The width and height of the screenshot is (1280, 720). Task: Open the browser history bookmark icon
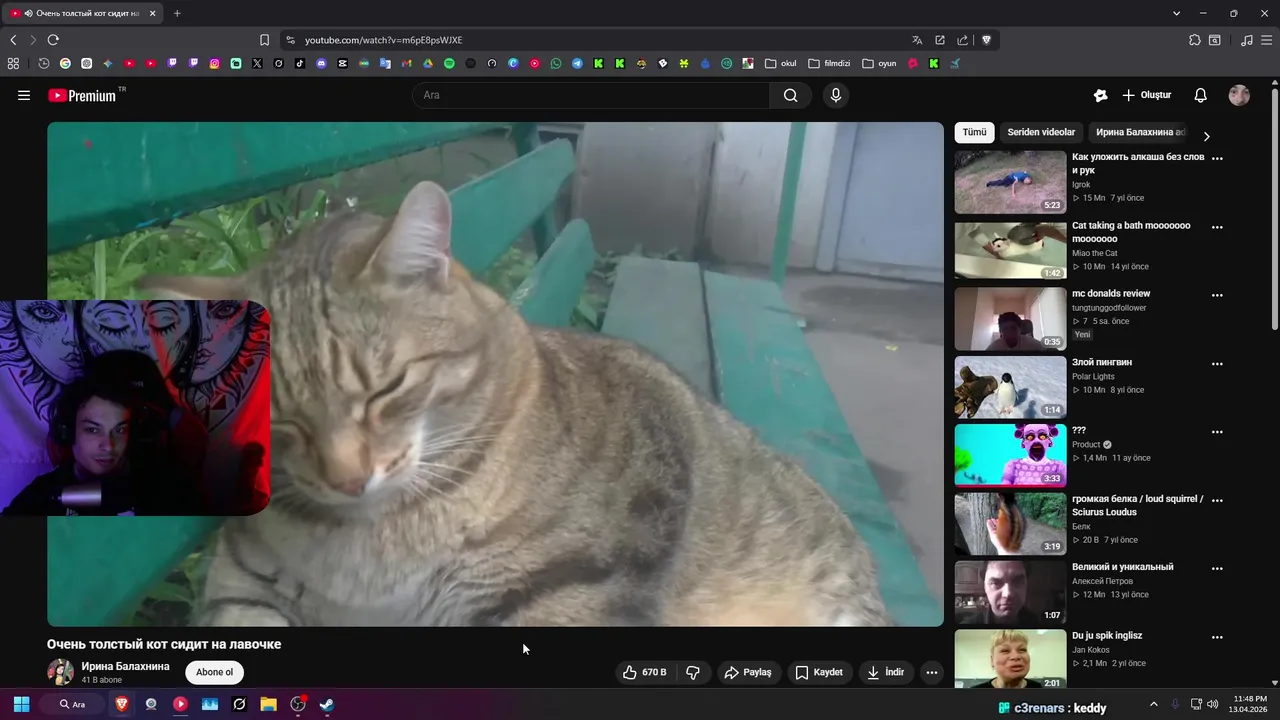click(44, 63)
